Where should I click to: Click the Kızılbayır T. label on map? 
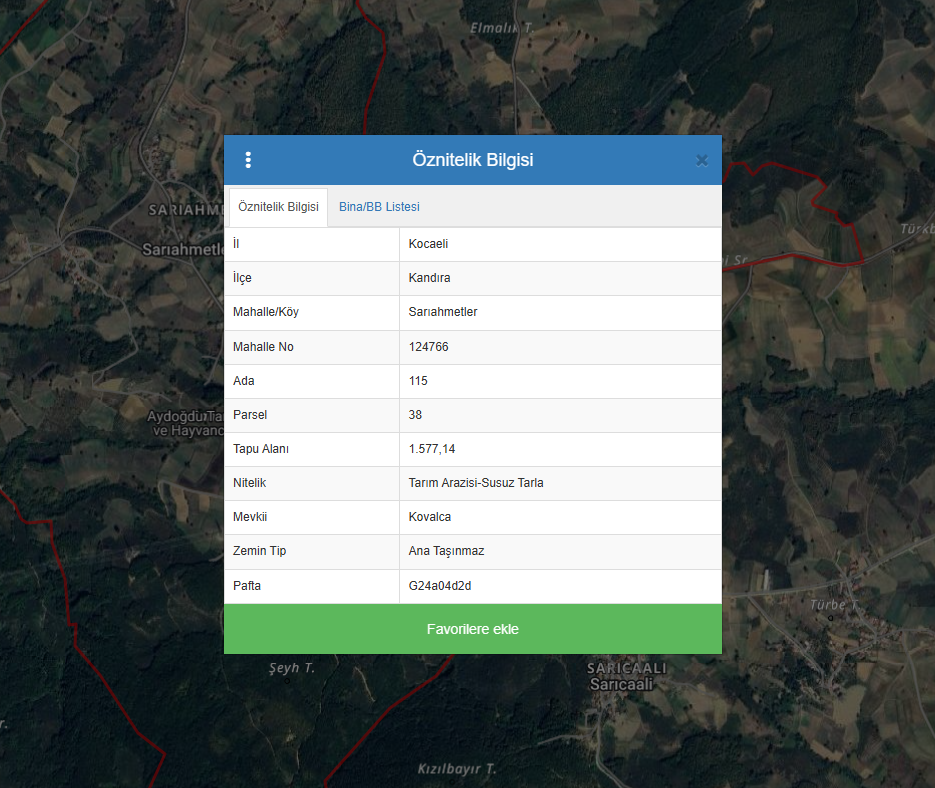pyautogui.click(x=456, y=769)
